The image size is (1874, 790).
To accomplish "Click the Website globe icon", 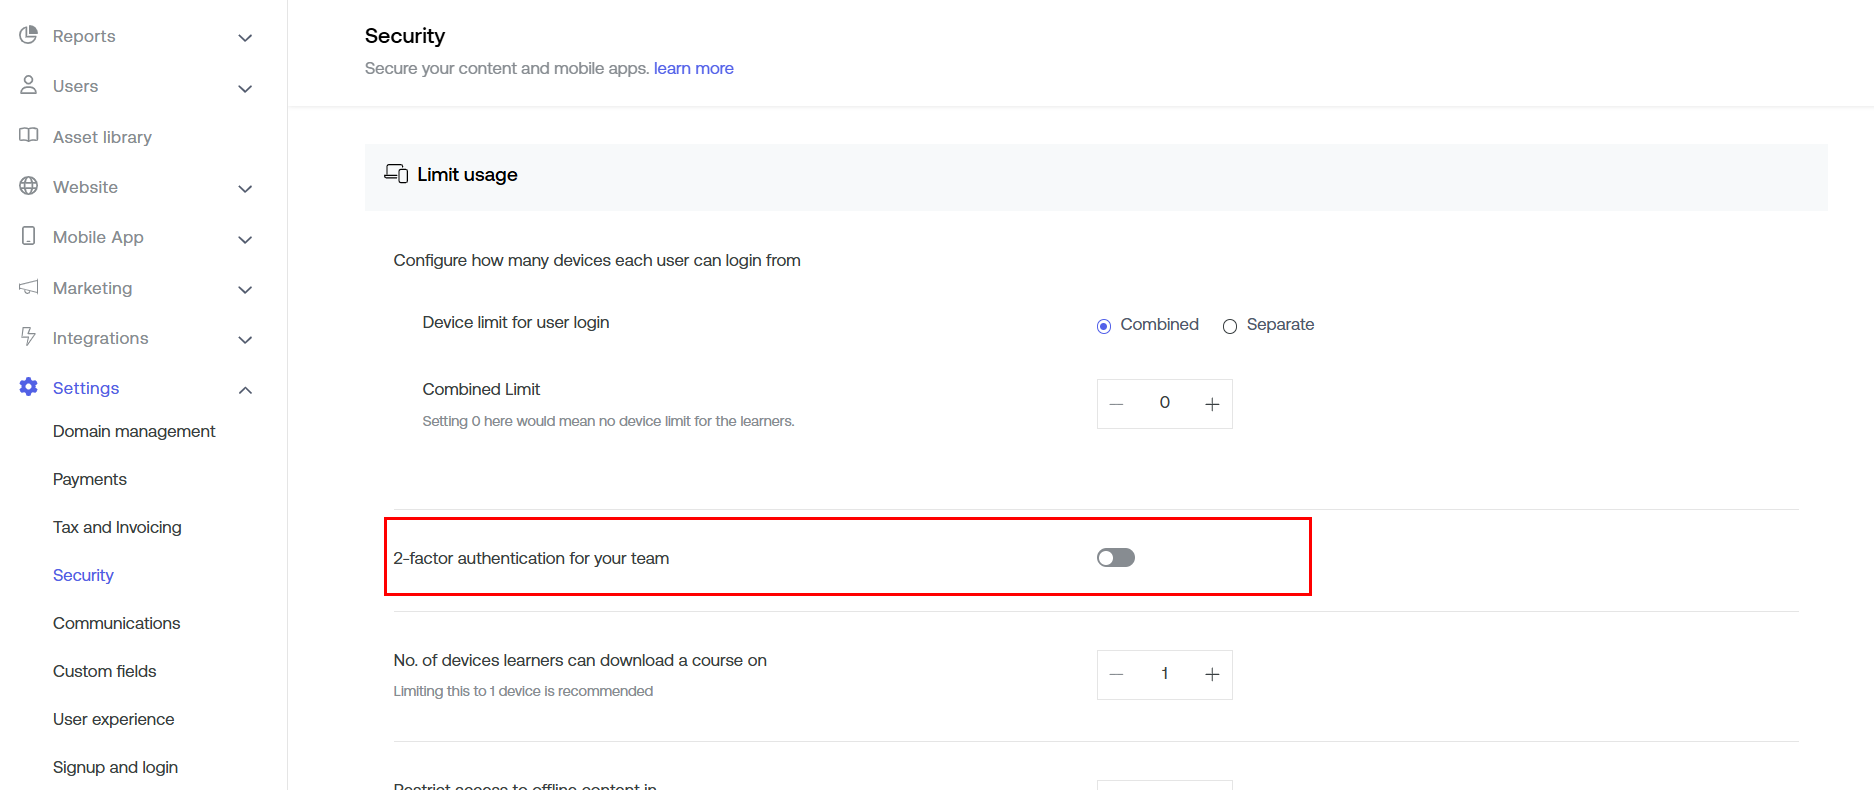I will point(28,186).
